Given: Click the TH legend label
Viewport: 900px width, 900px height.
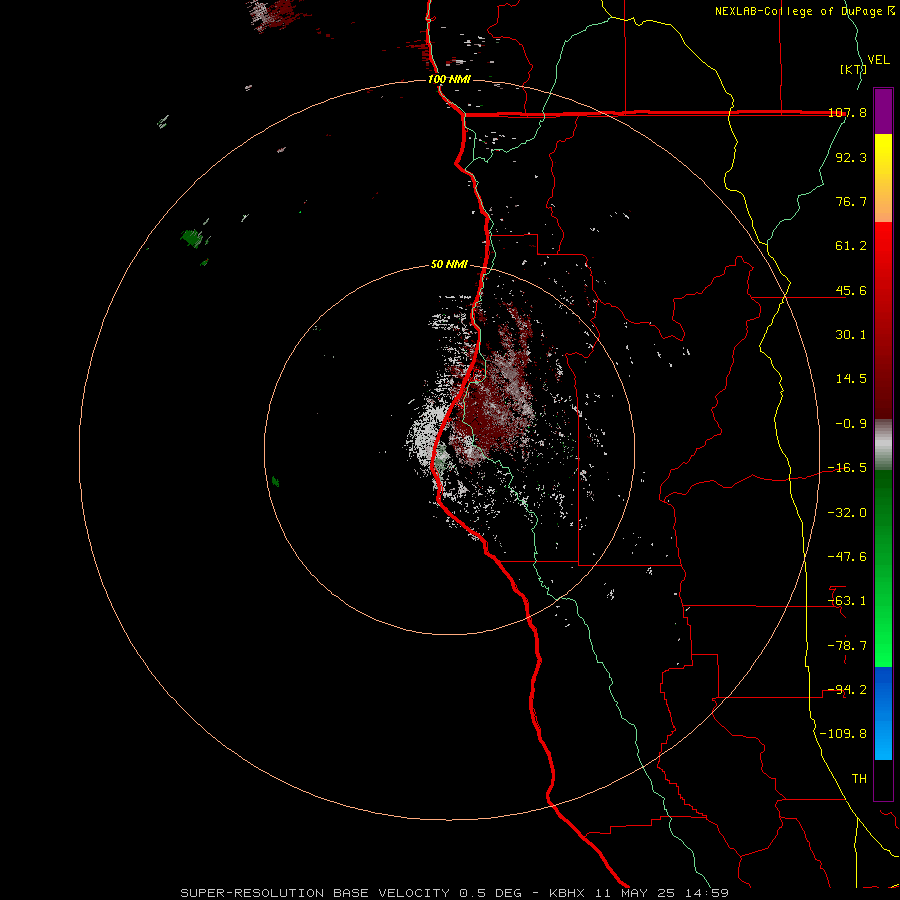Looking at the screenshot, I should pos(859,779).
